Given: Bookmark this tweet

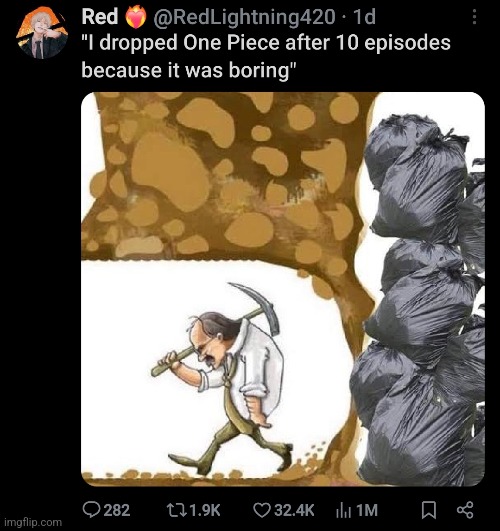Looking at the screenshot, I should [429, 510].
